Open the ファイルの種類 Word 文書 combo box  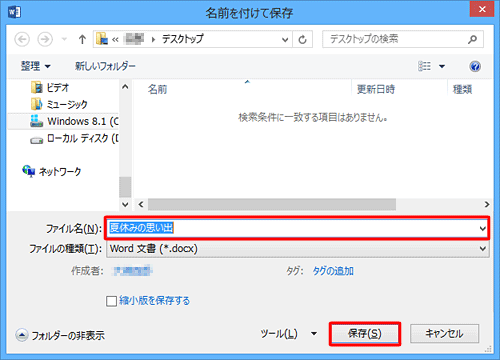point(297,248)
